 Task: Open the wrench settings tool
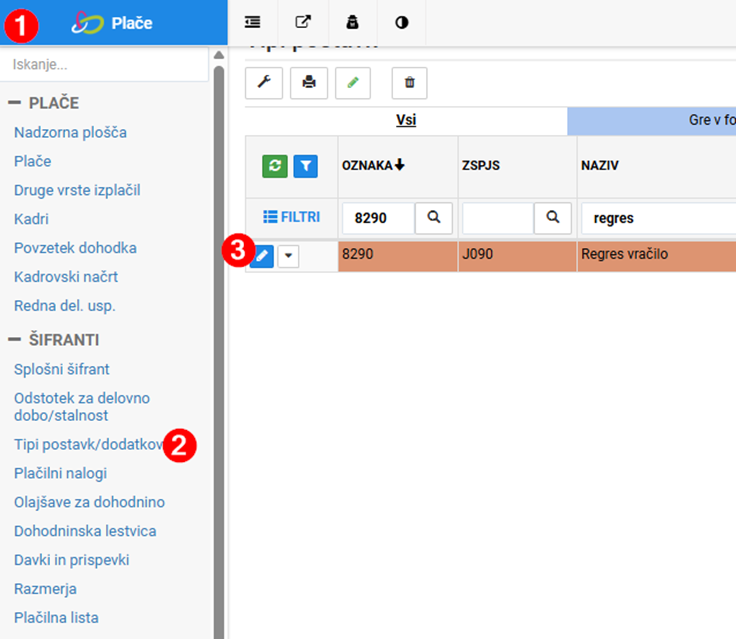point(264,83)
